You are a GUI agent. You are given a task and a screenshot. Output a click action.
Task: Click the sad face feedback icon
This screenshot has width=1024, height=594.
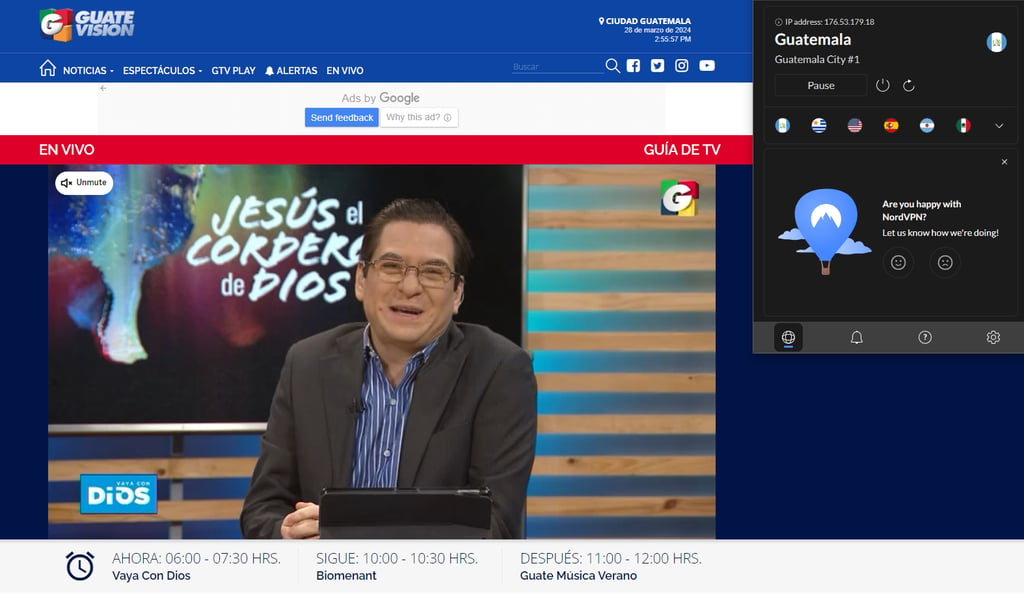coord(945,262)
